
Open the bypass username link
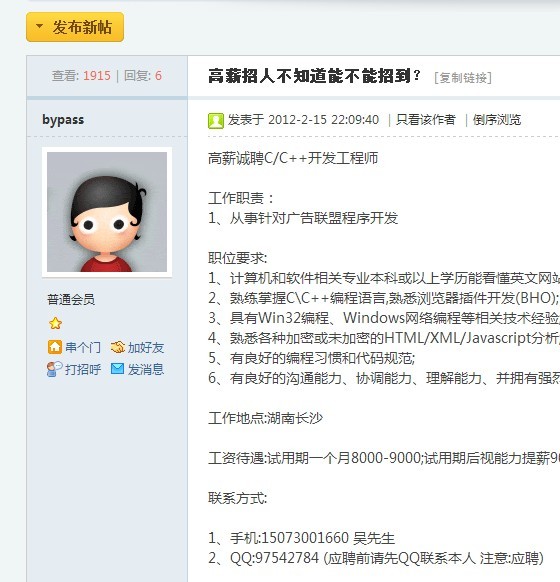(63, 120)
